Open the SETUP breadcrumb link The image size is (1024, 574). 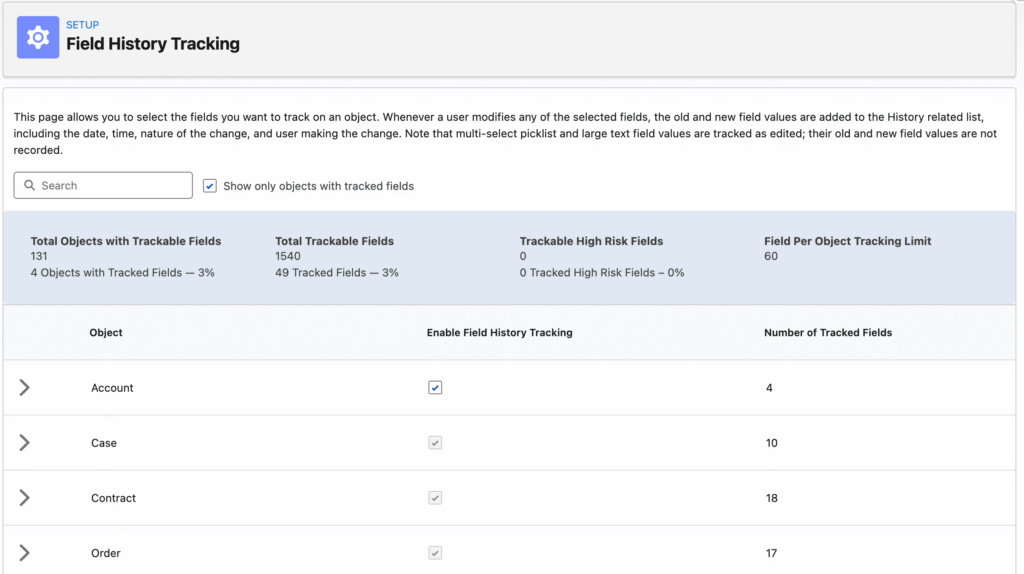(x=82, y=24)
